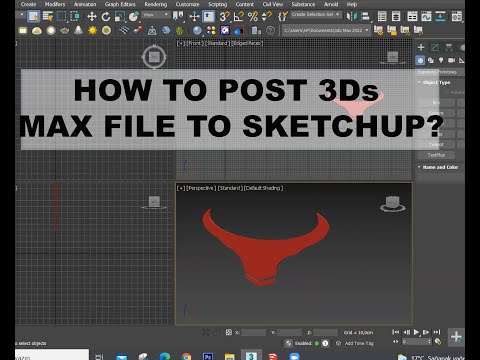The height and width of the screenshot is (360, 480).
Task: Play the animation
Action: point(416,332)
